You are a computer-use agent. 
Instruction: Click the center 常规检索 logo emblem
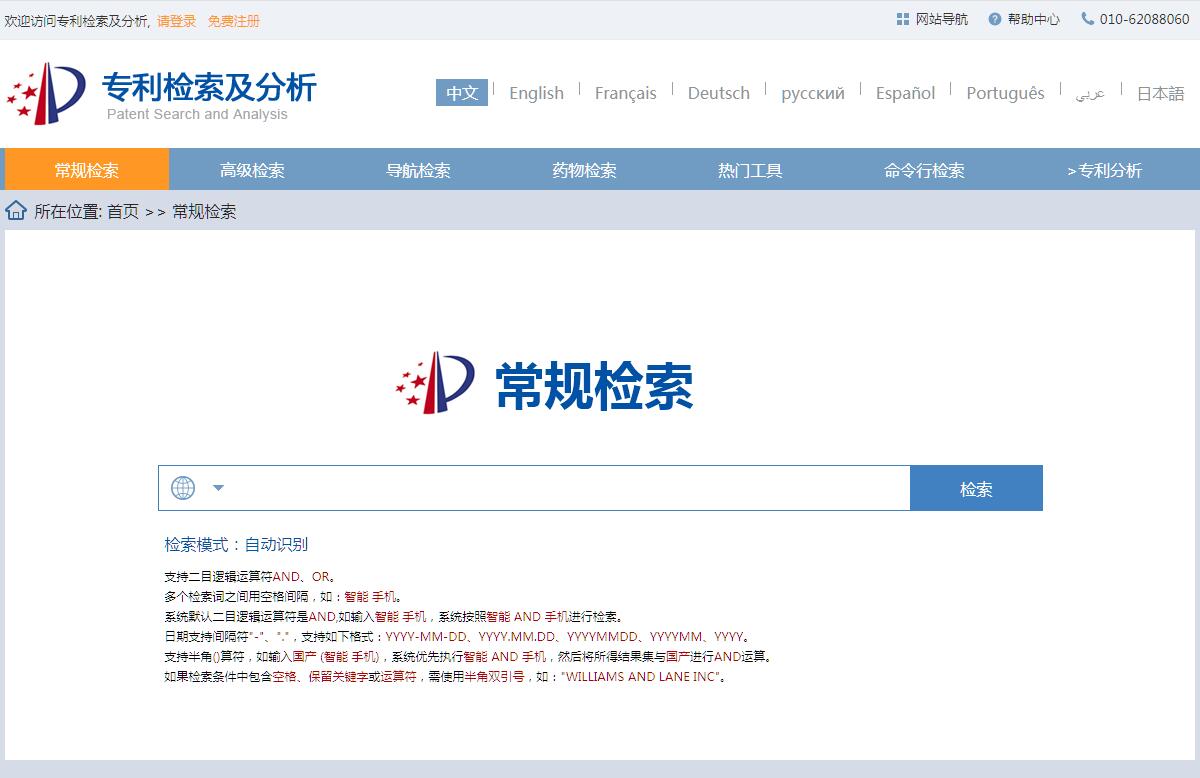click(x=435, y=381)
